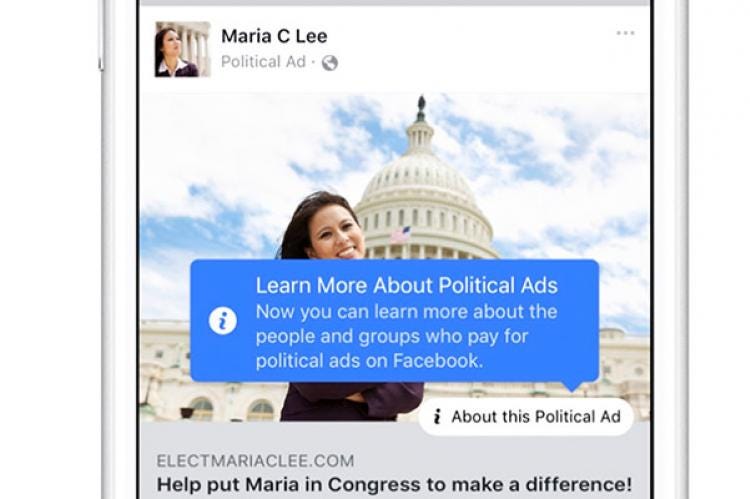
Task: Open Maria C Lee profile picture
Action: (x=183, y=49)
